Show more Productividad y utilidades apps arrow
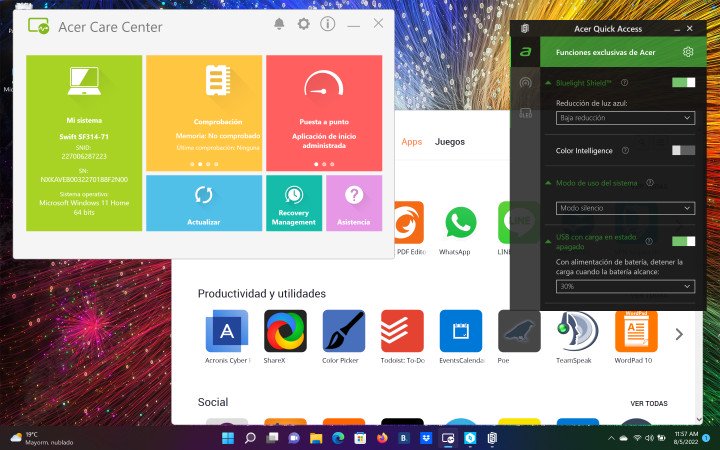The width and height of the screenshot is (720, 450). (x=679, y=334)
